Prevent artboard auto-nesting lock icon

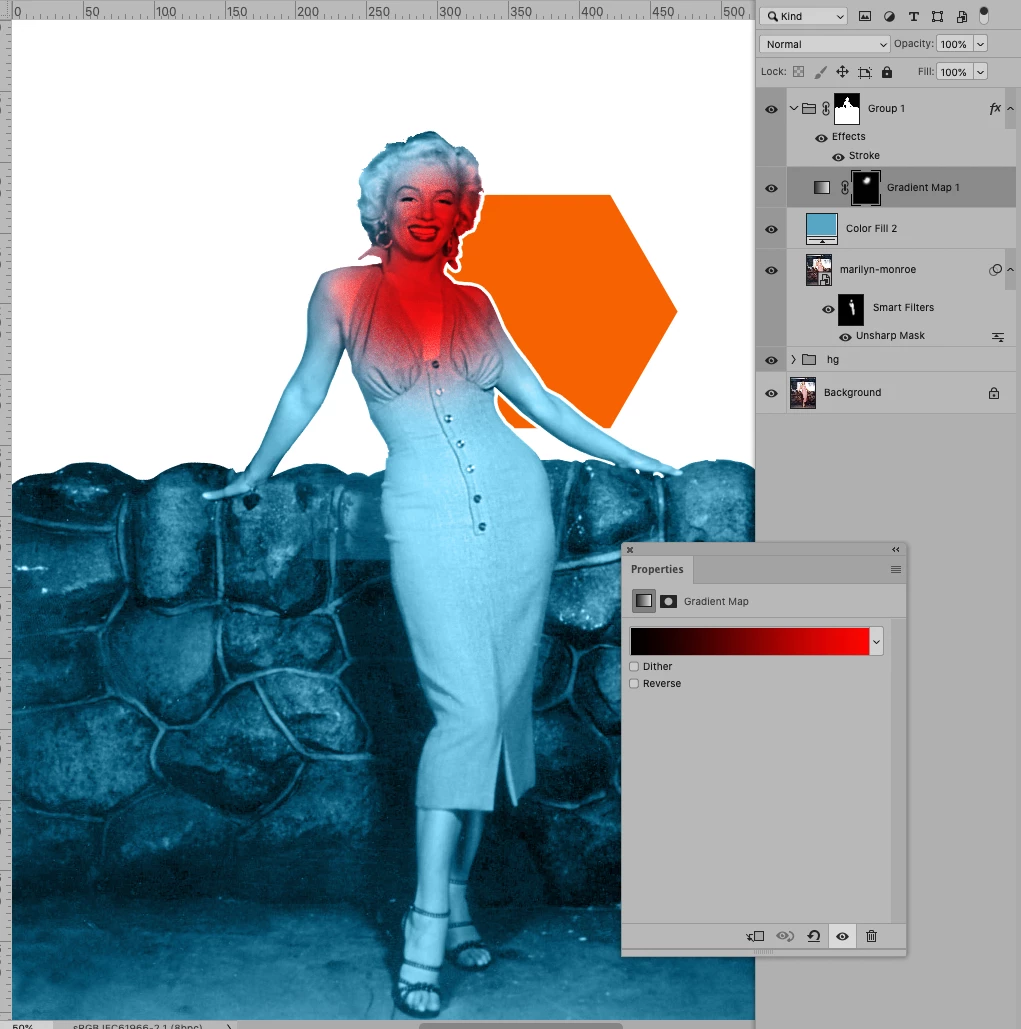point(865,72)
